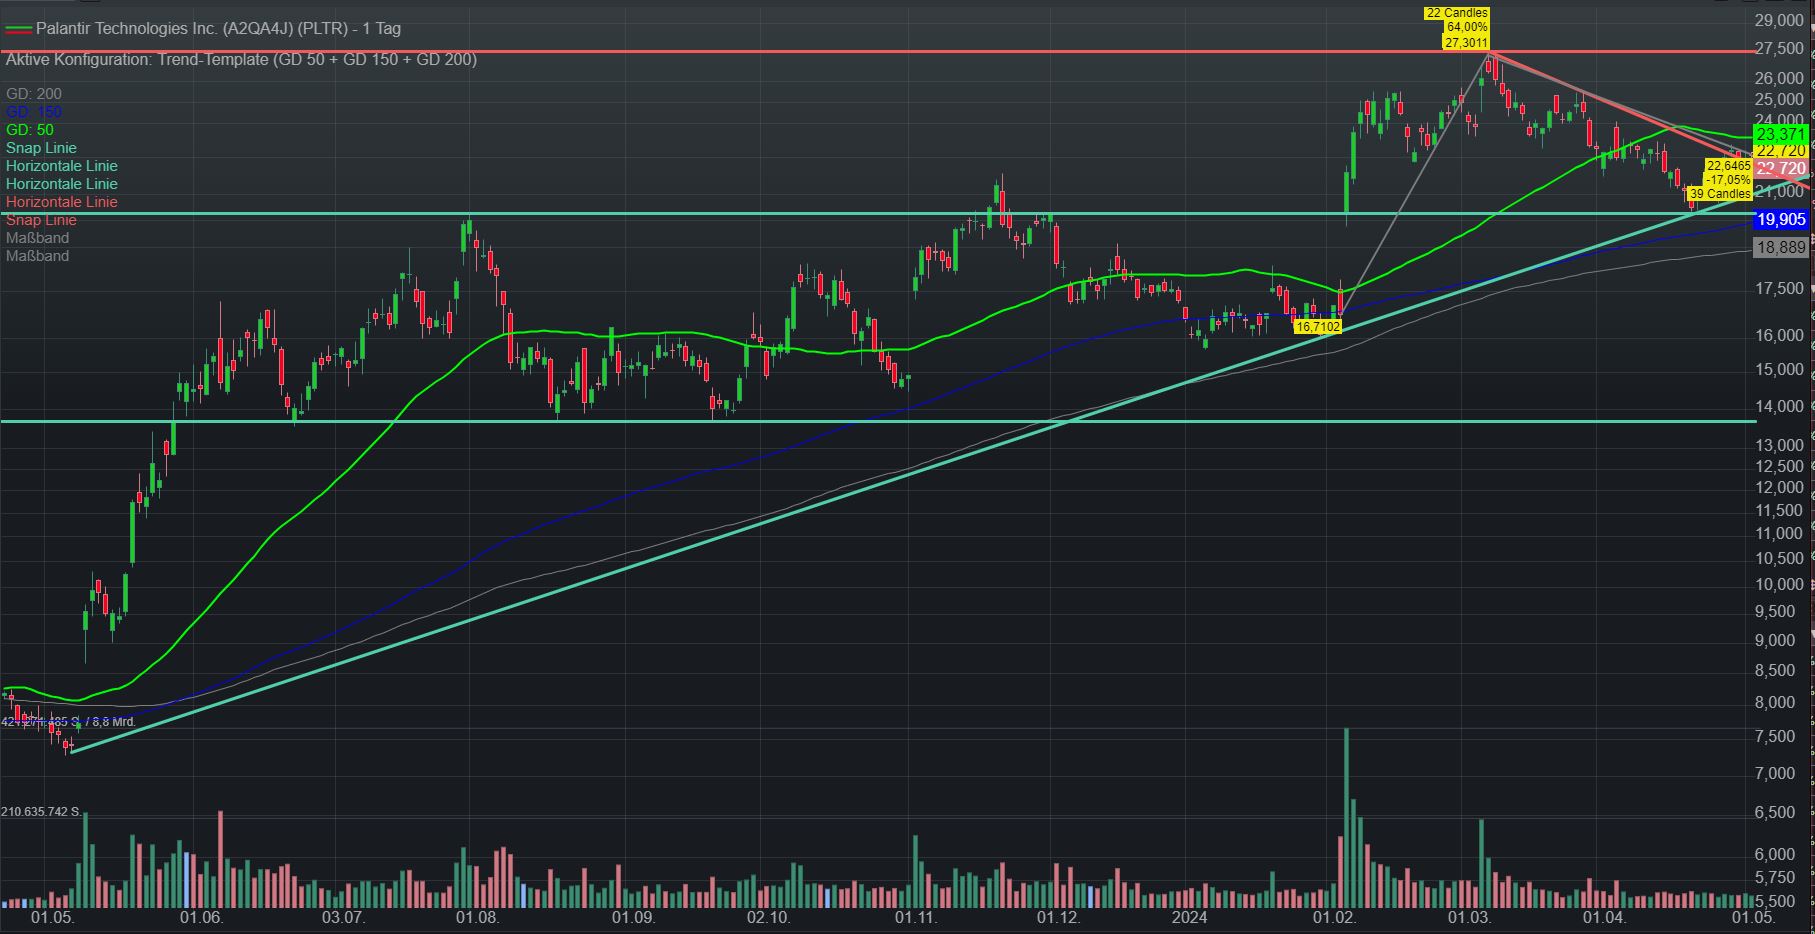
Task: Select the 16,7102 measurement start label
Action: coord(1318,326)
